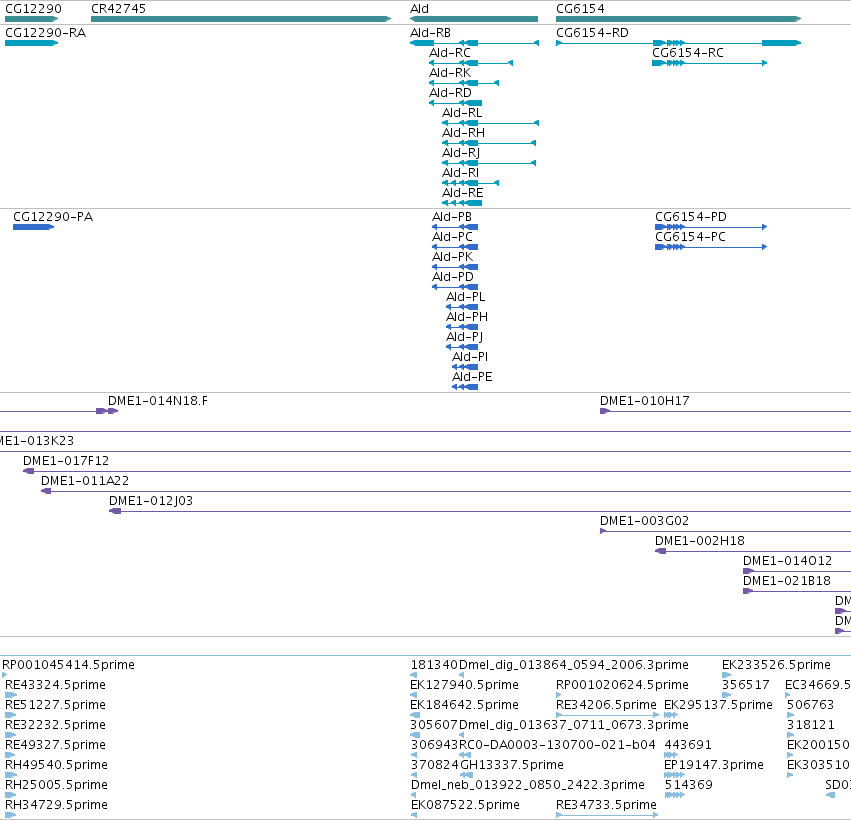Select the 506763 entry
Image resolution: width=851 pixels, height=820 pixels.
(810, 705)
